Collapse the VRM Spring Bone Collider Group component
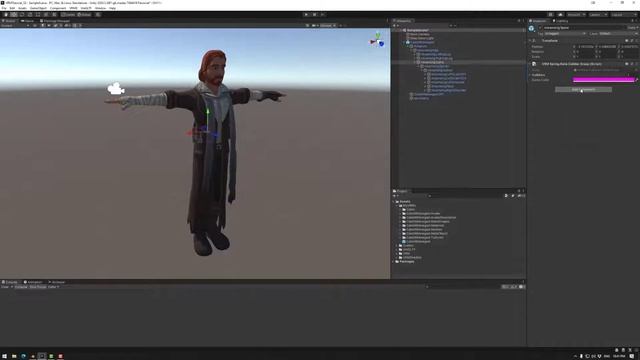640x360 pixels. pos(530,64)
